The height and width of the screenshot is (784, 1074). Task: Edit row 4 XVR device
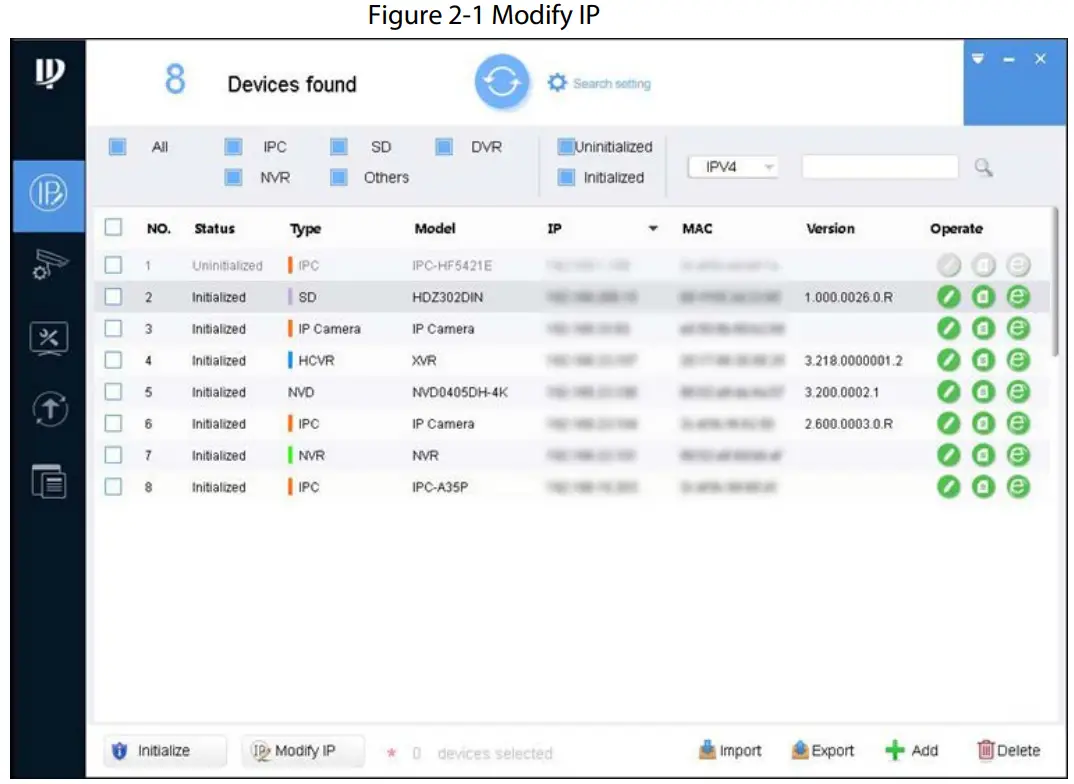pos(949,360)
